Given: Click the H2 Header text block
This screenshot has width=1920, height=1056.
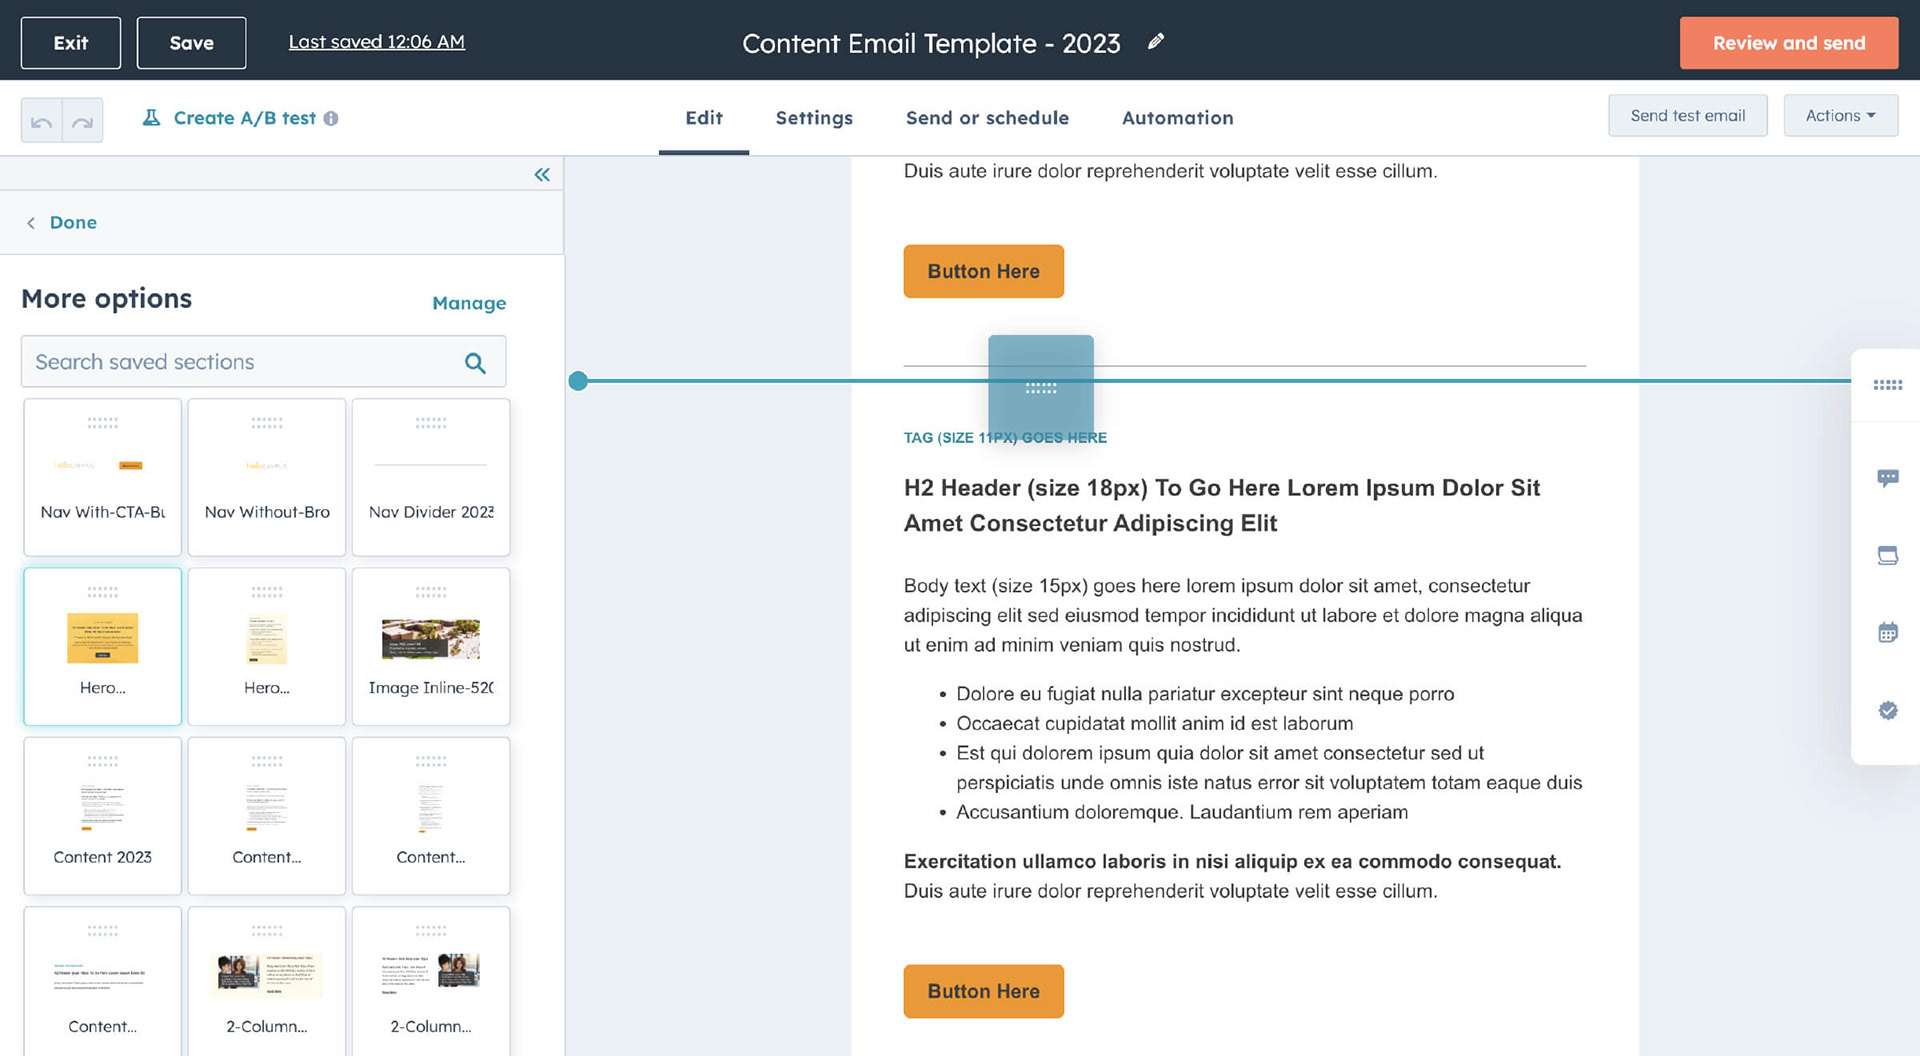Looking at the screenshot, I should tap(1222, 505).
